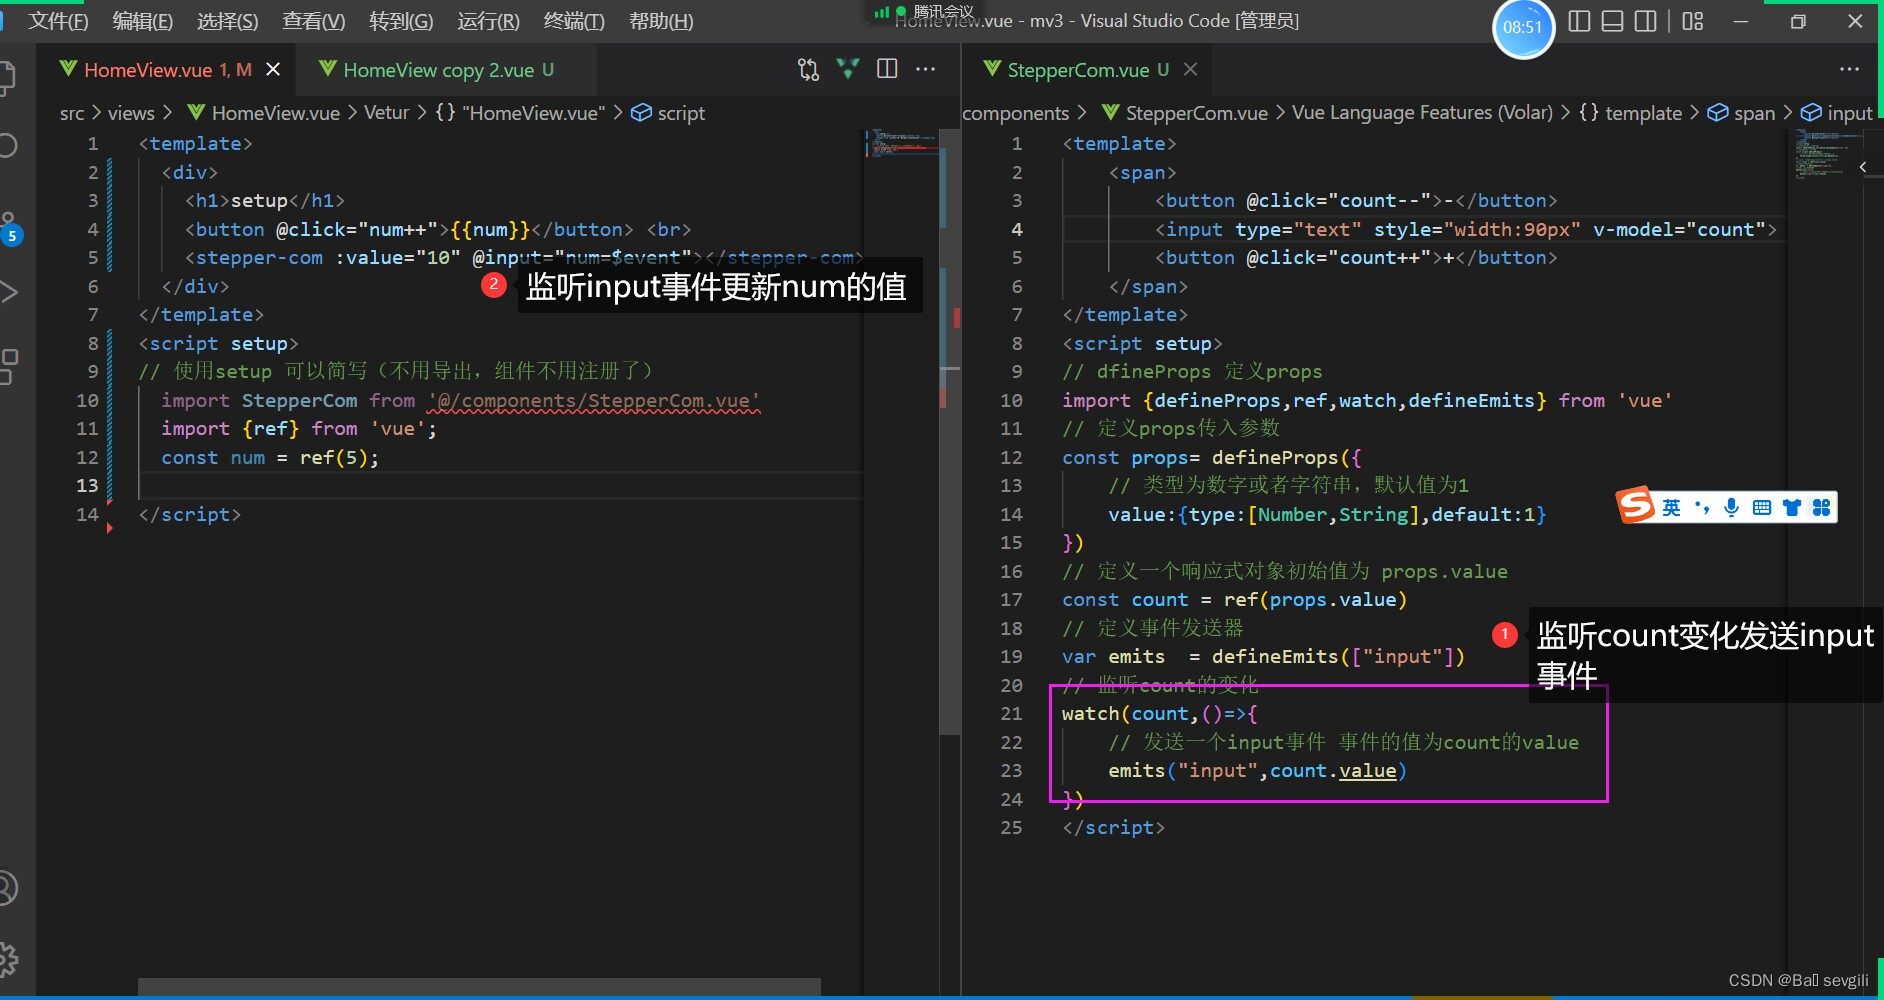Image resolution: width=1884 pixels, height=1000 pixels.
Task: Open the 选择(S) menu
Action: pyautogui.click(x=228, y=21)
